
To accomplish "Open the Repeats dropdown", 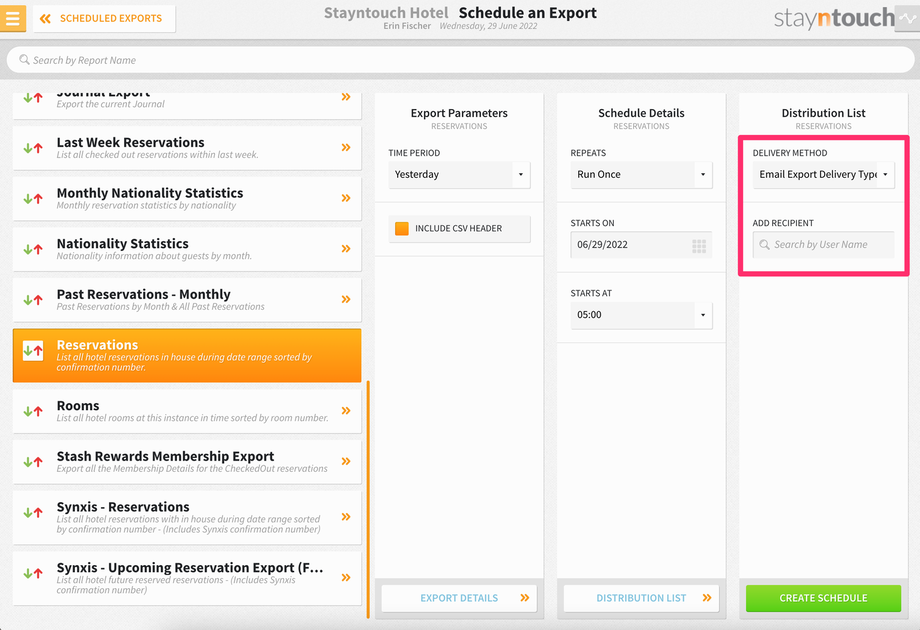I will pos(641,174).
